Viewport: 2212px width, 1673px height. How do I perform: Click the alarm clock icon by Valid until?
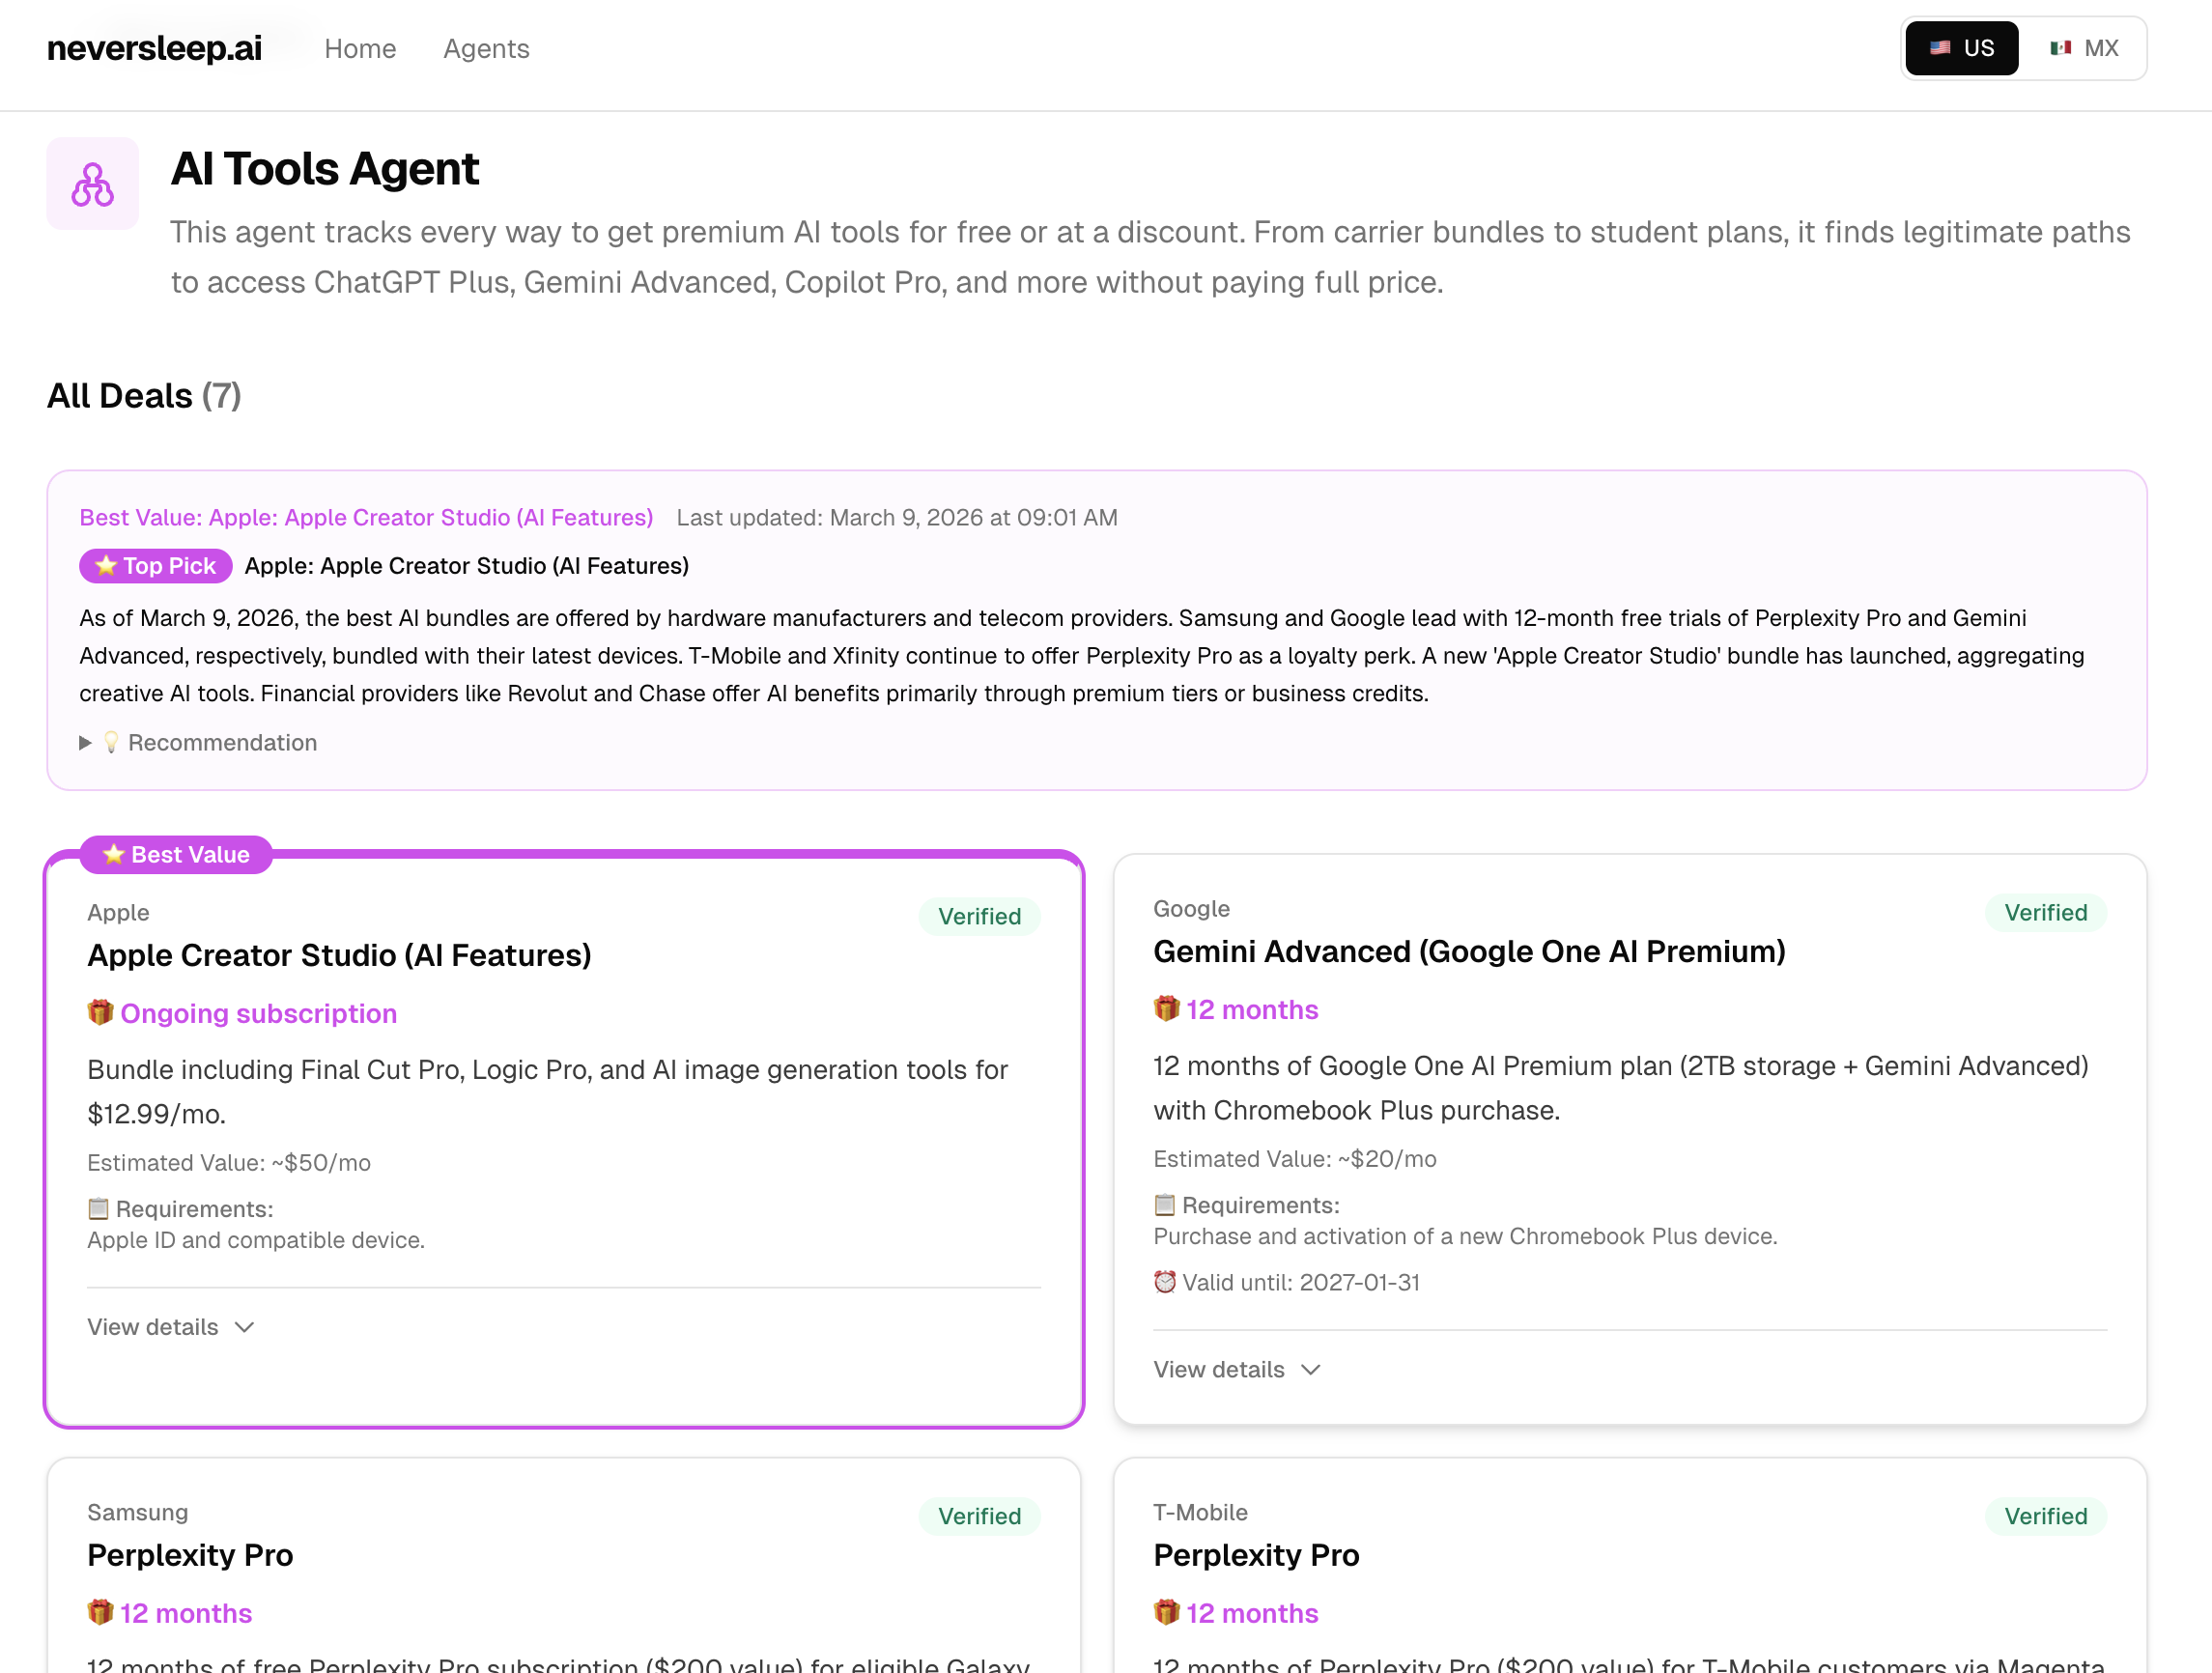click(x=1164, y=1281)
